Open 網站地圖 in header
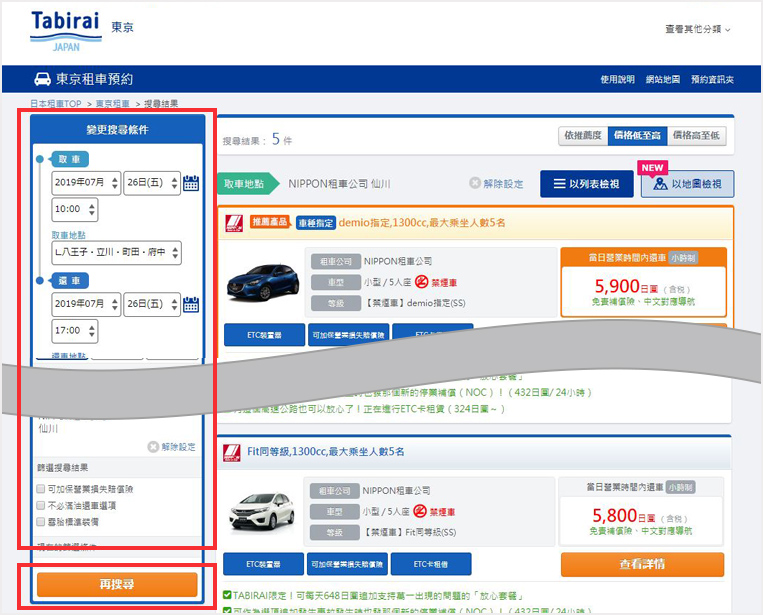Viewport: 763px width, 615px height. 663,79
